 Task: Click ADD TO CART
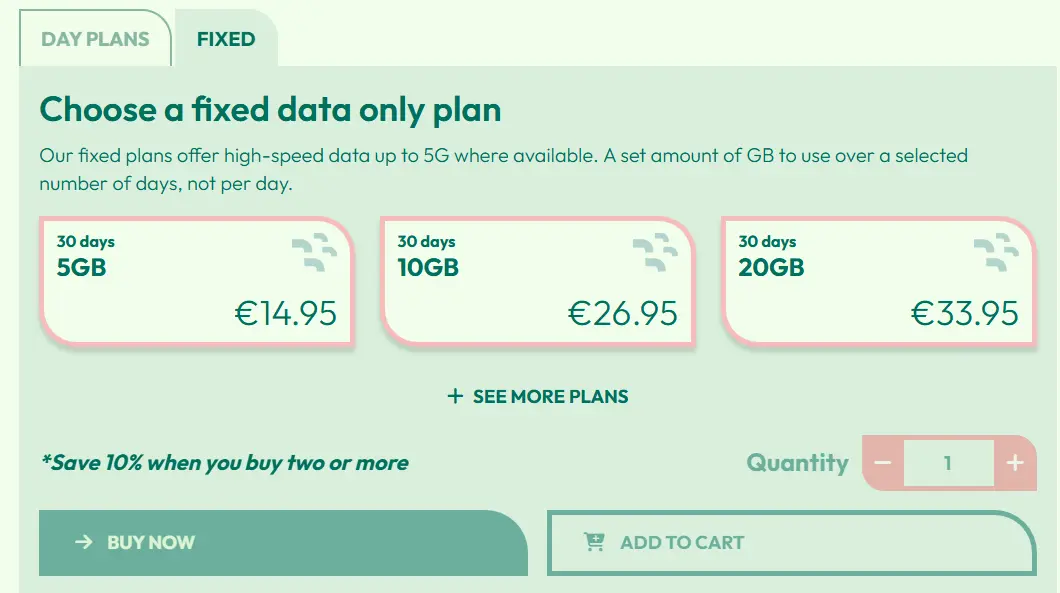click(791, 542)
